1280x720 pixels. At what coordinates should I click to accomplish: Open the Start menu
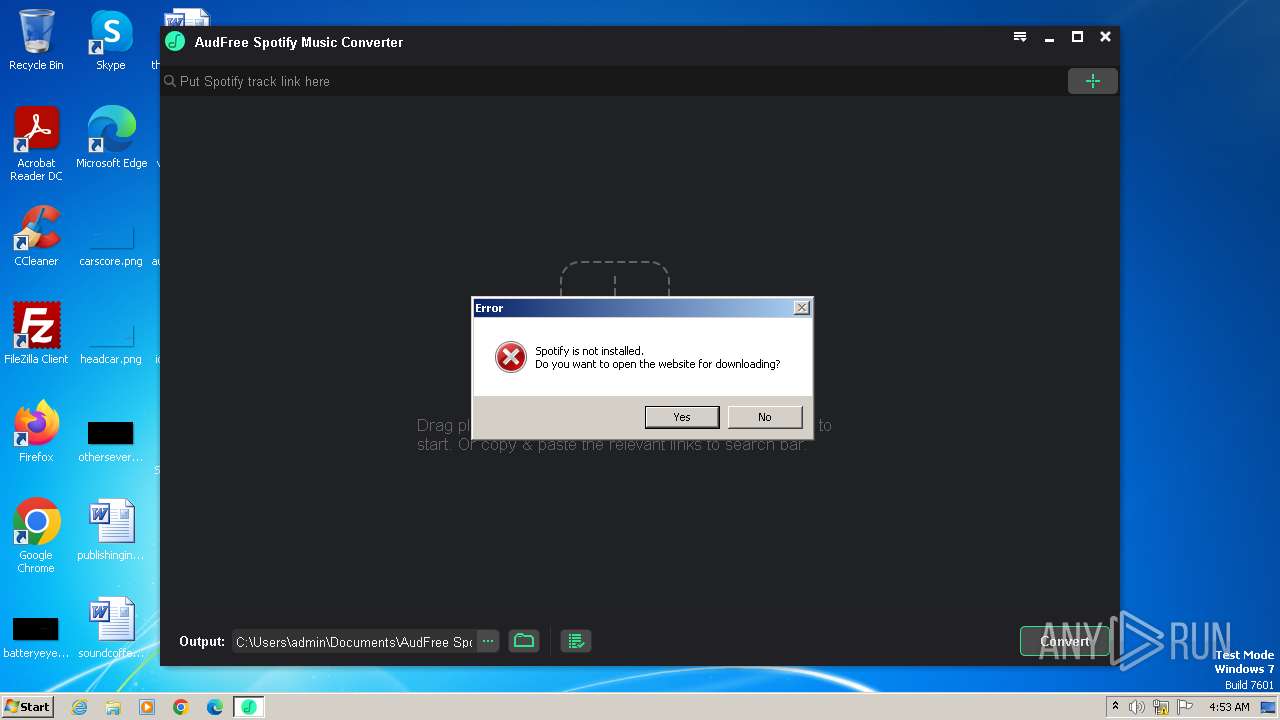(x=27, y=706)
